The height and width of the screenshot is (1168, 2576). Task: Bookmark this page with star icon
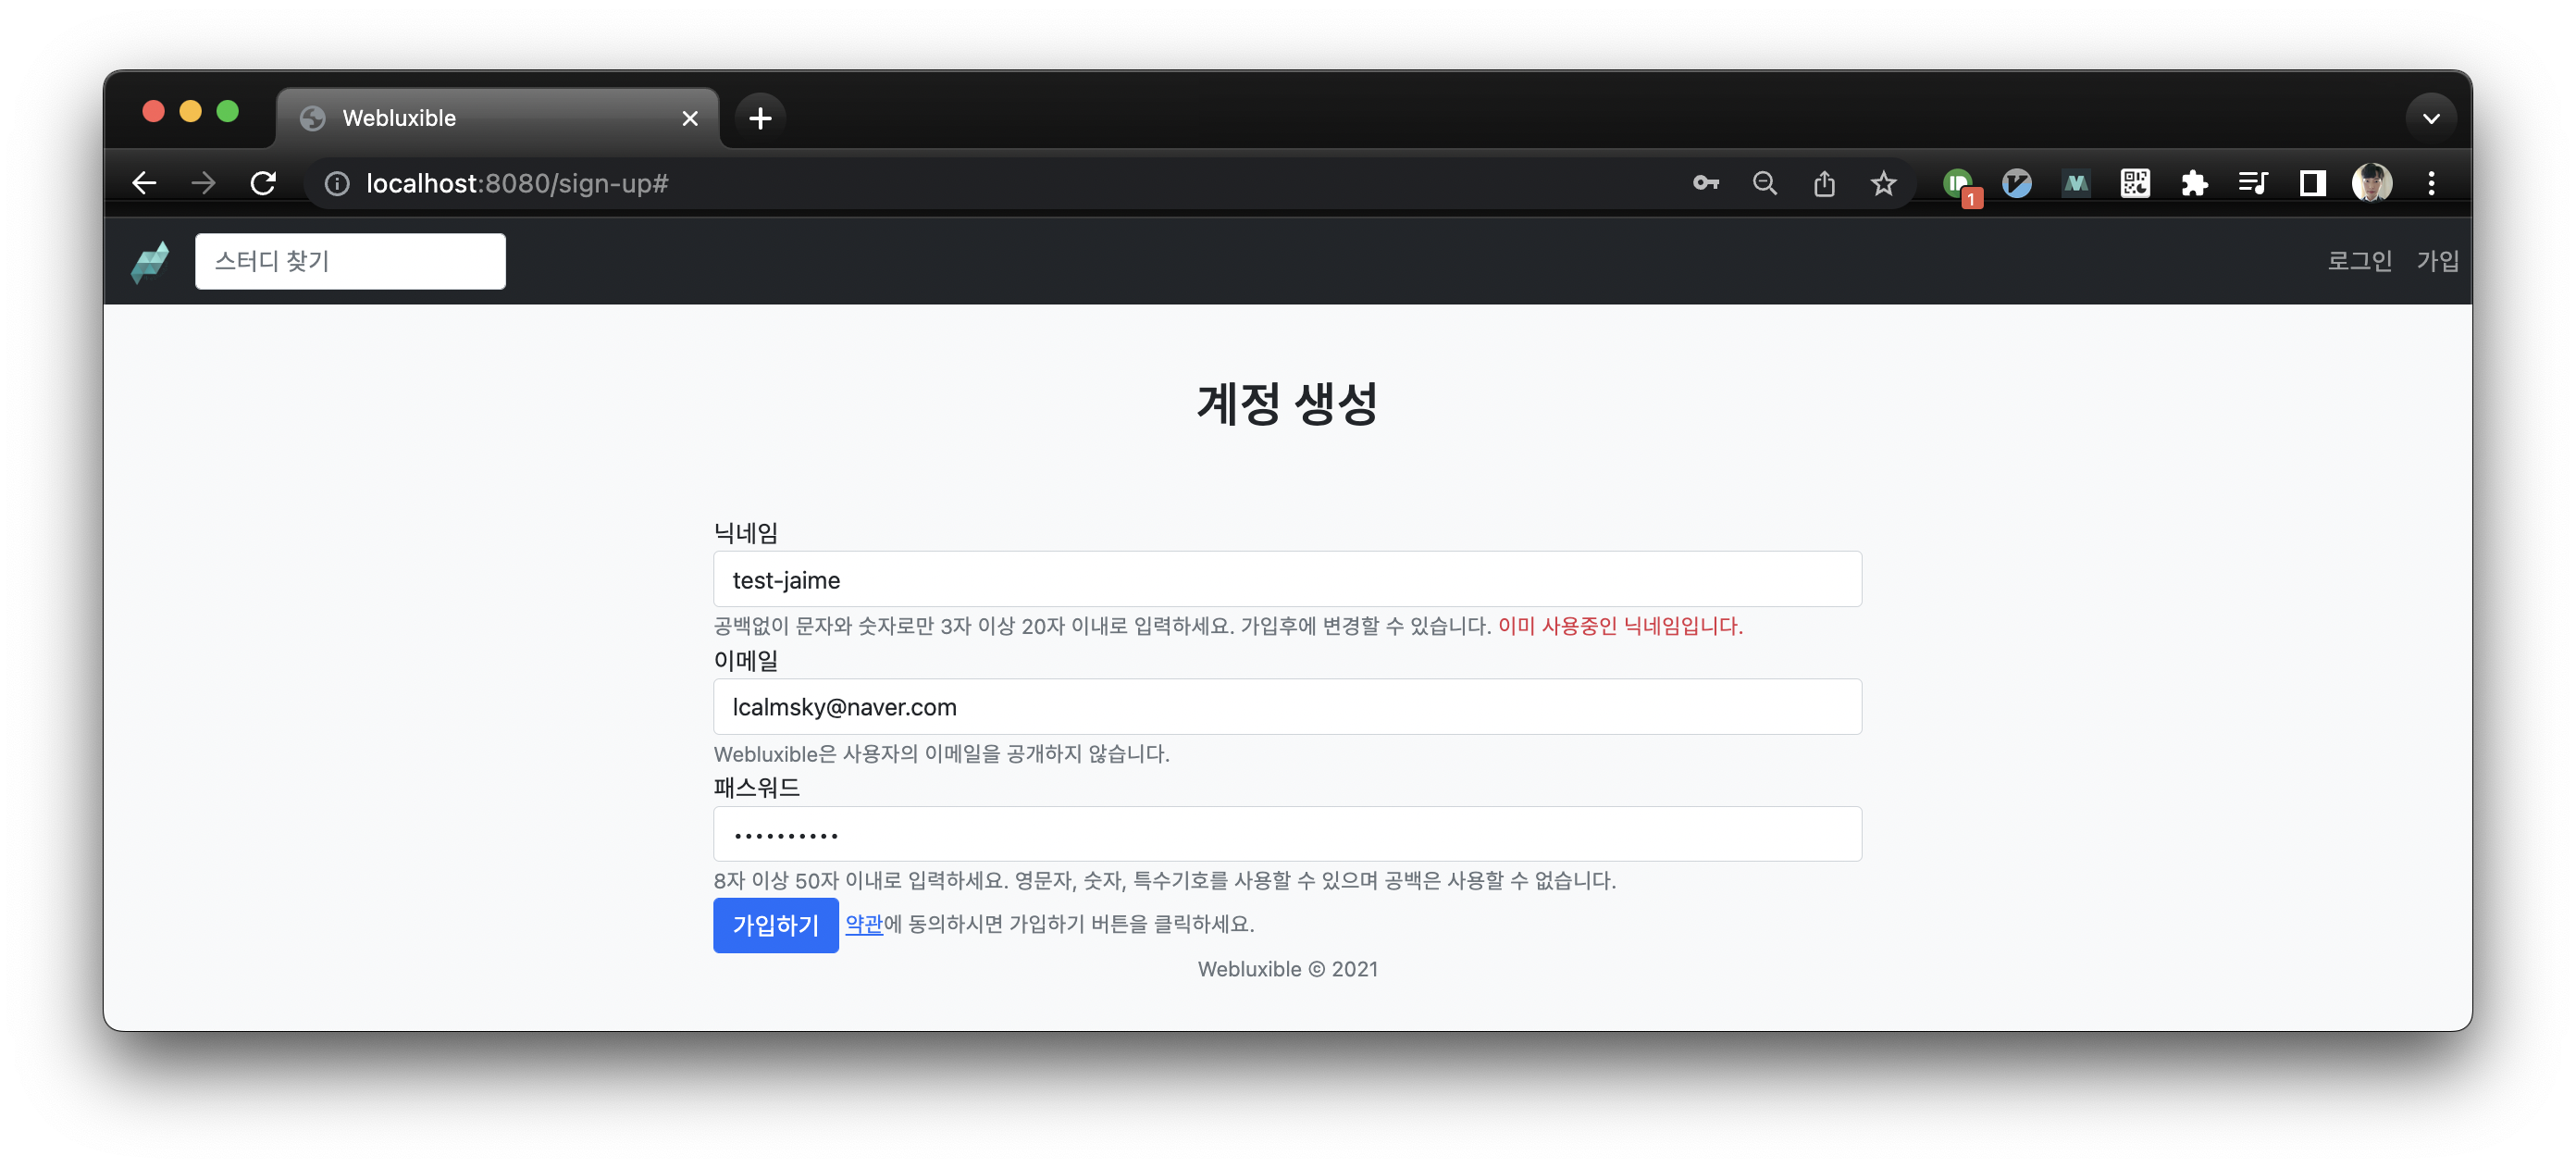(1883, 183)
